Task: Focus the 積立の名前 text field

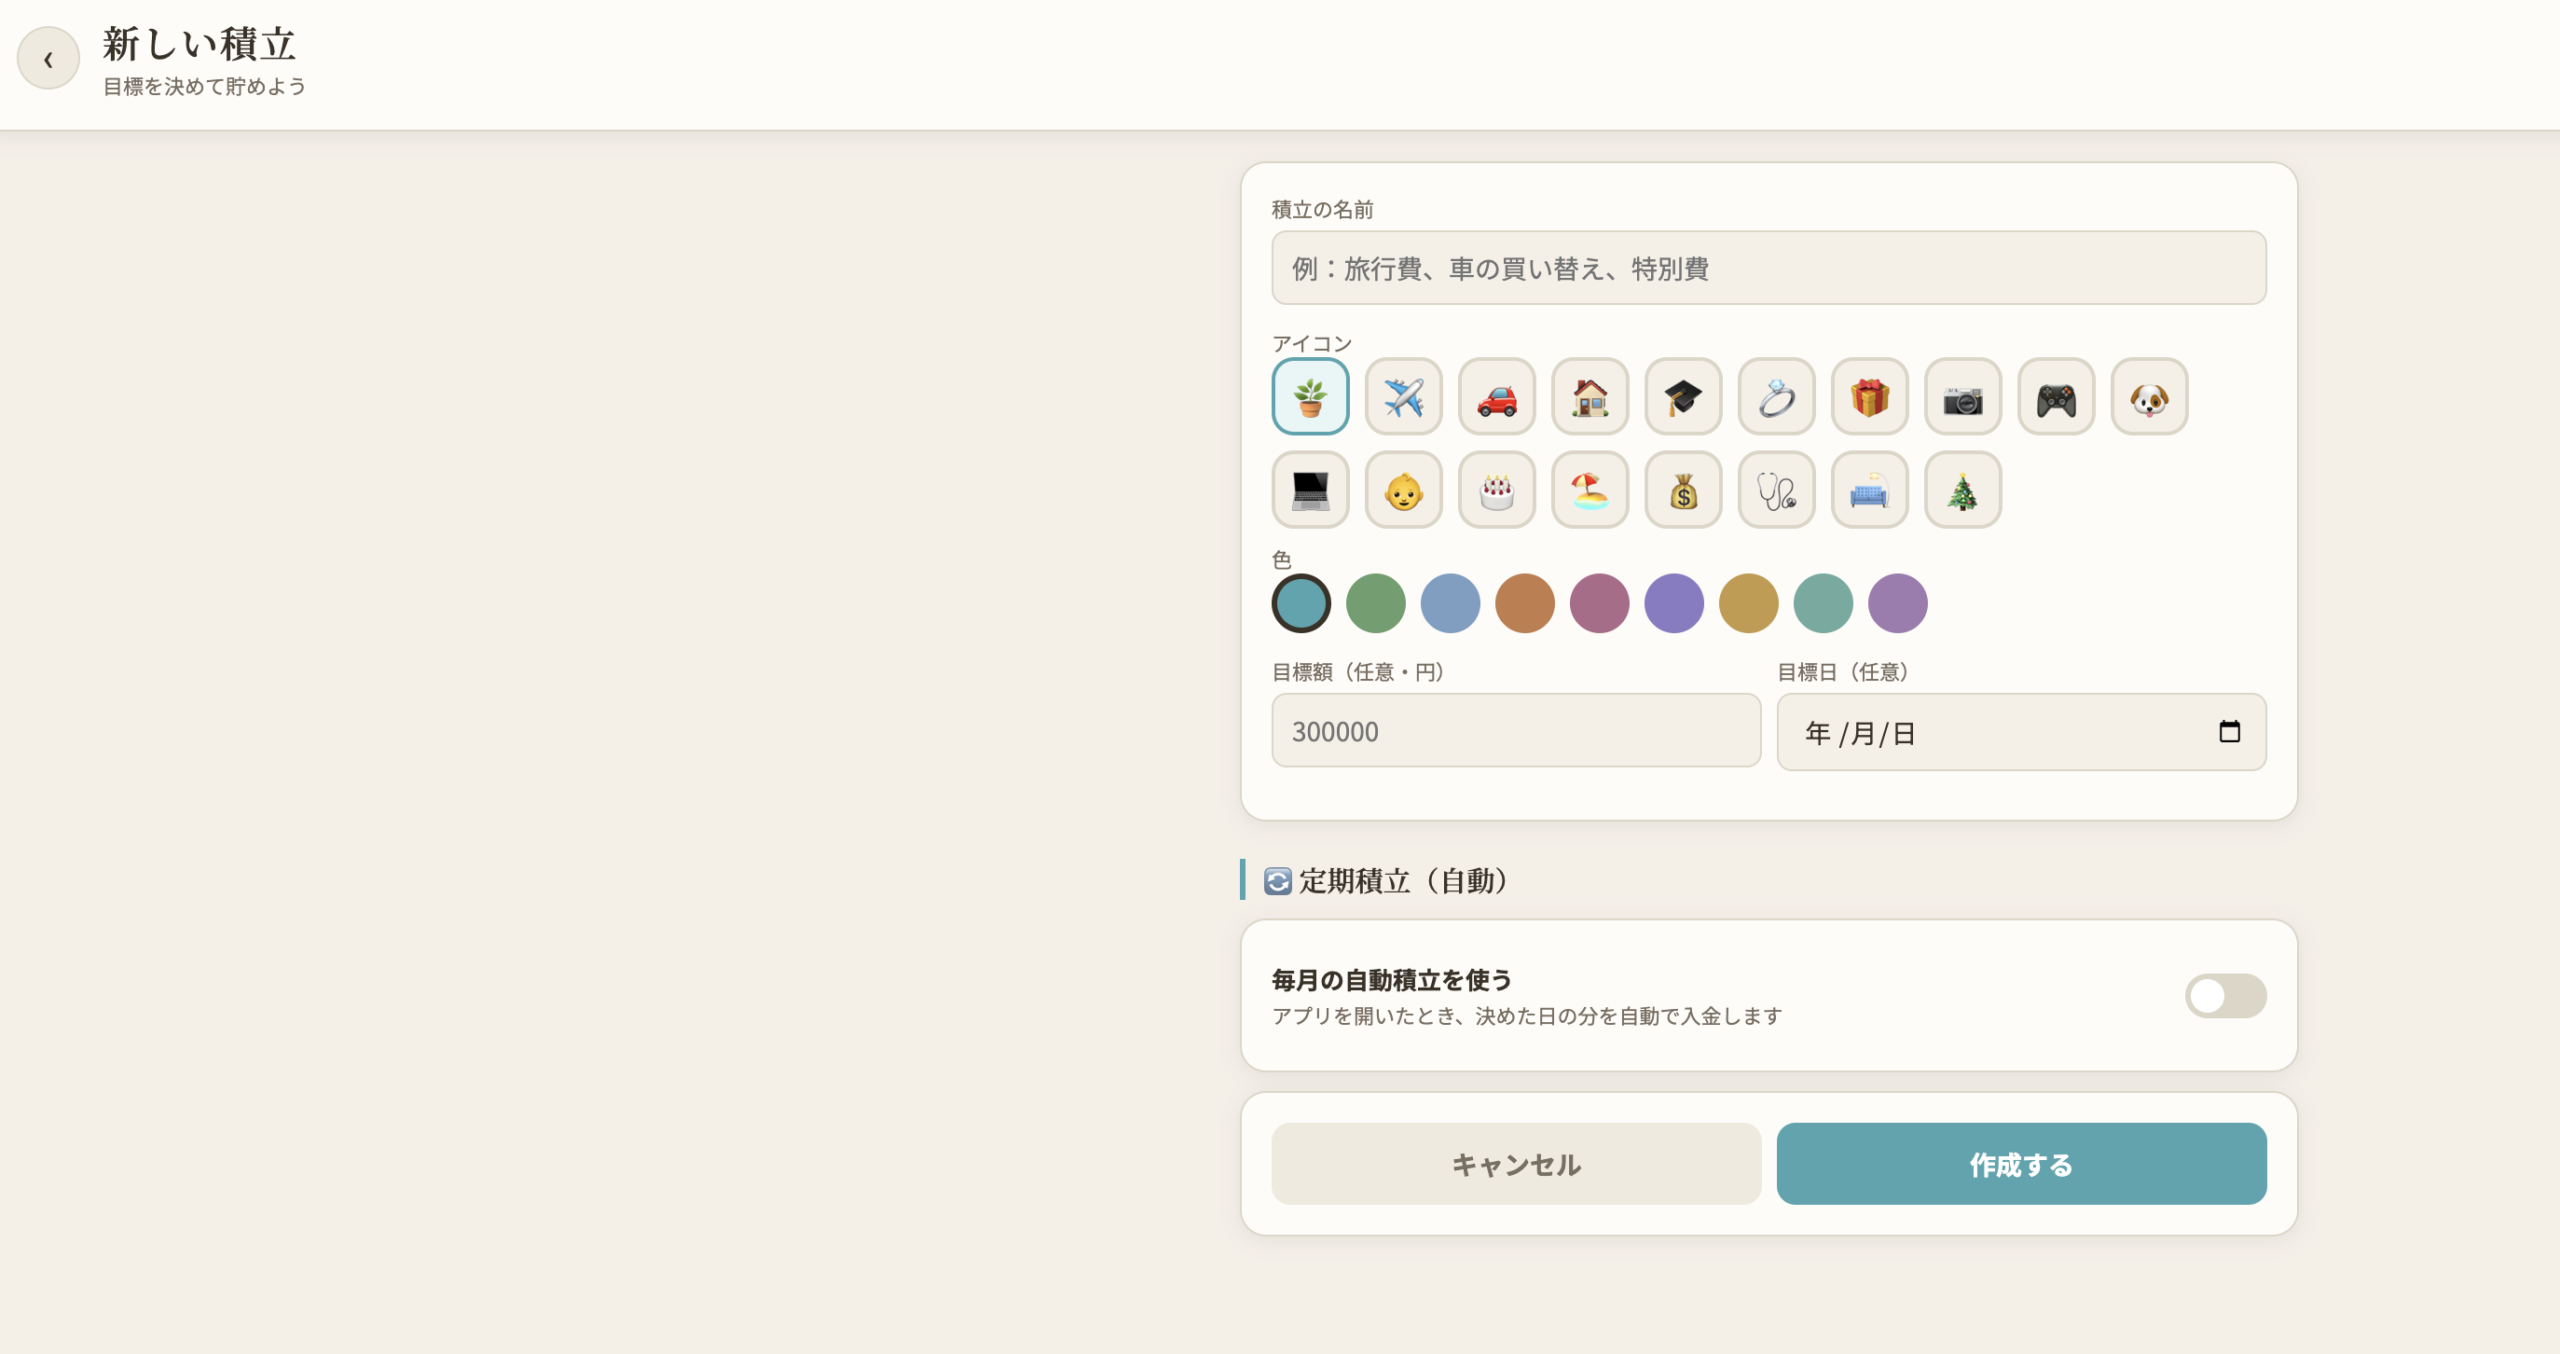Action: click(1768, 268)
